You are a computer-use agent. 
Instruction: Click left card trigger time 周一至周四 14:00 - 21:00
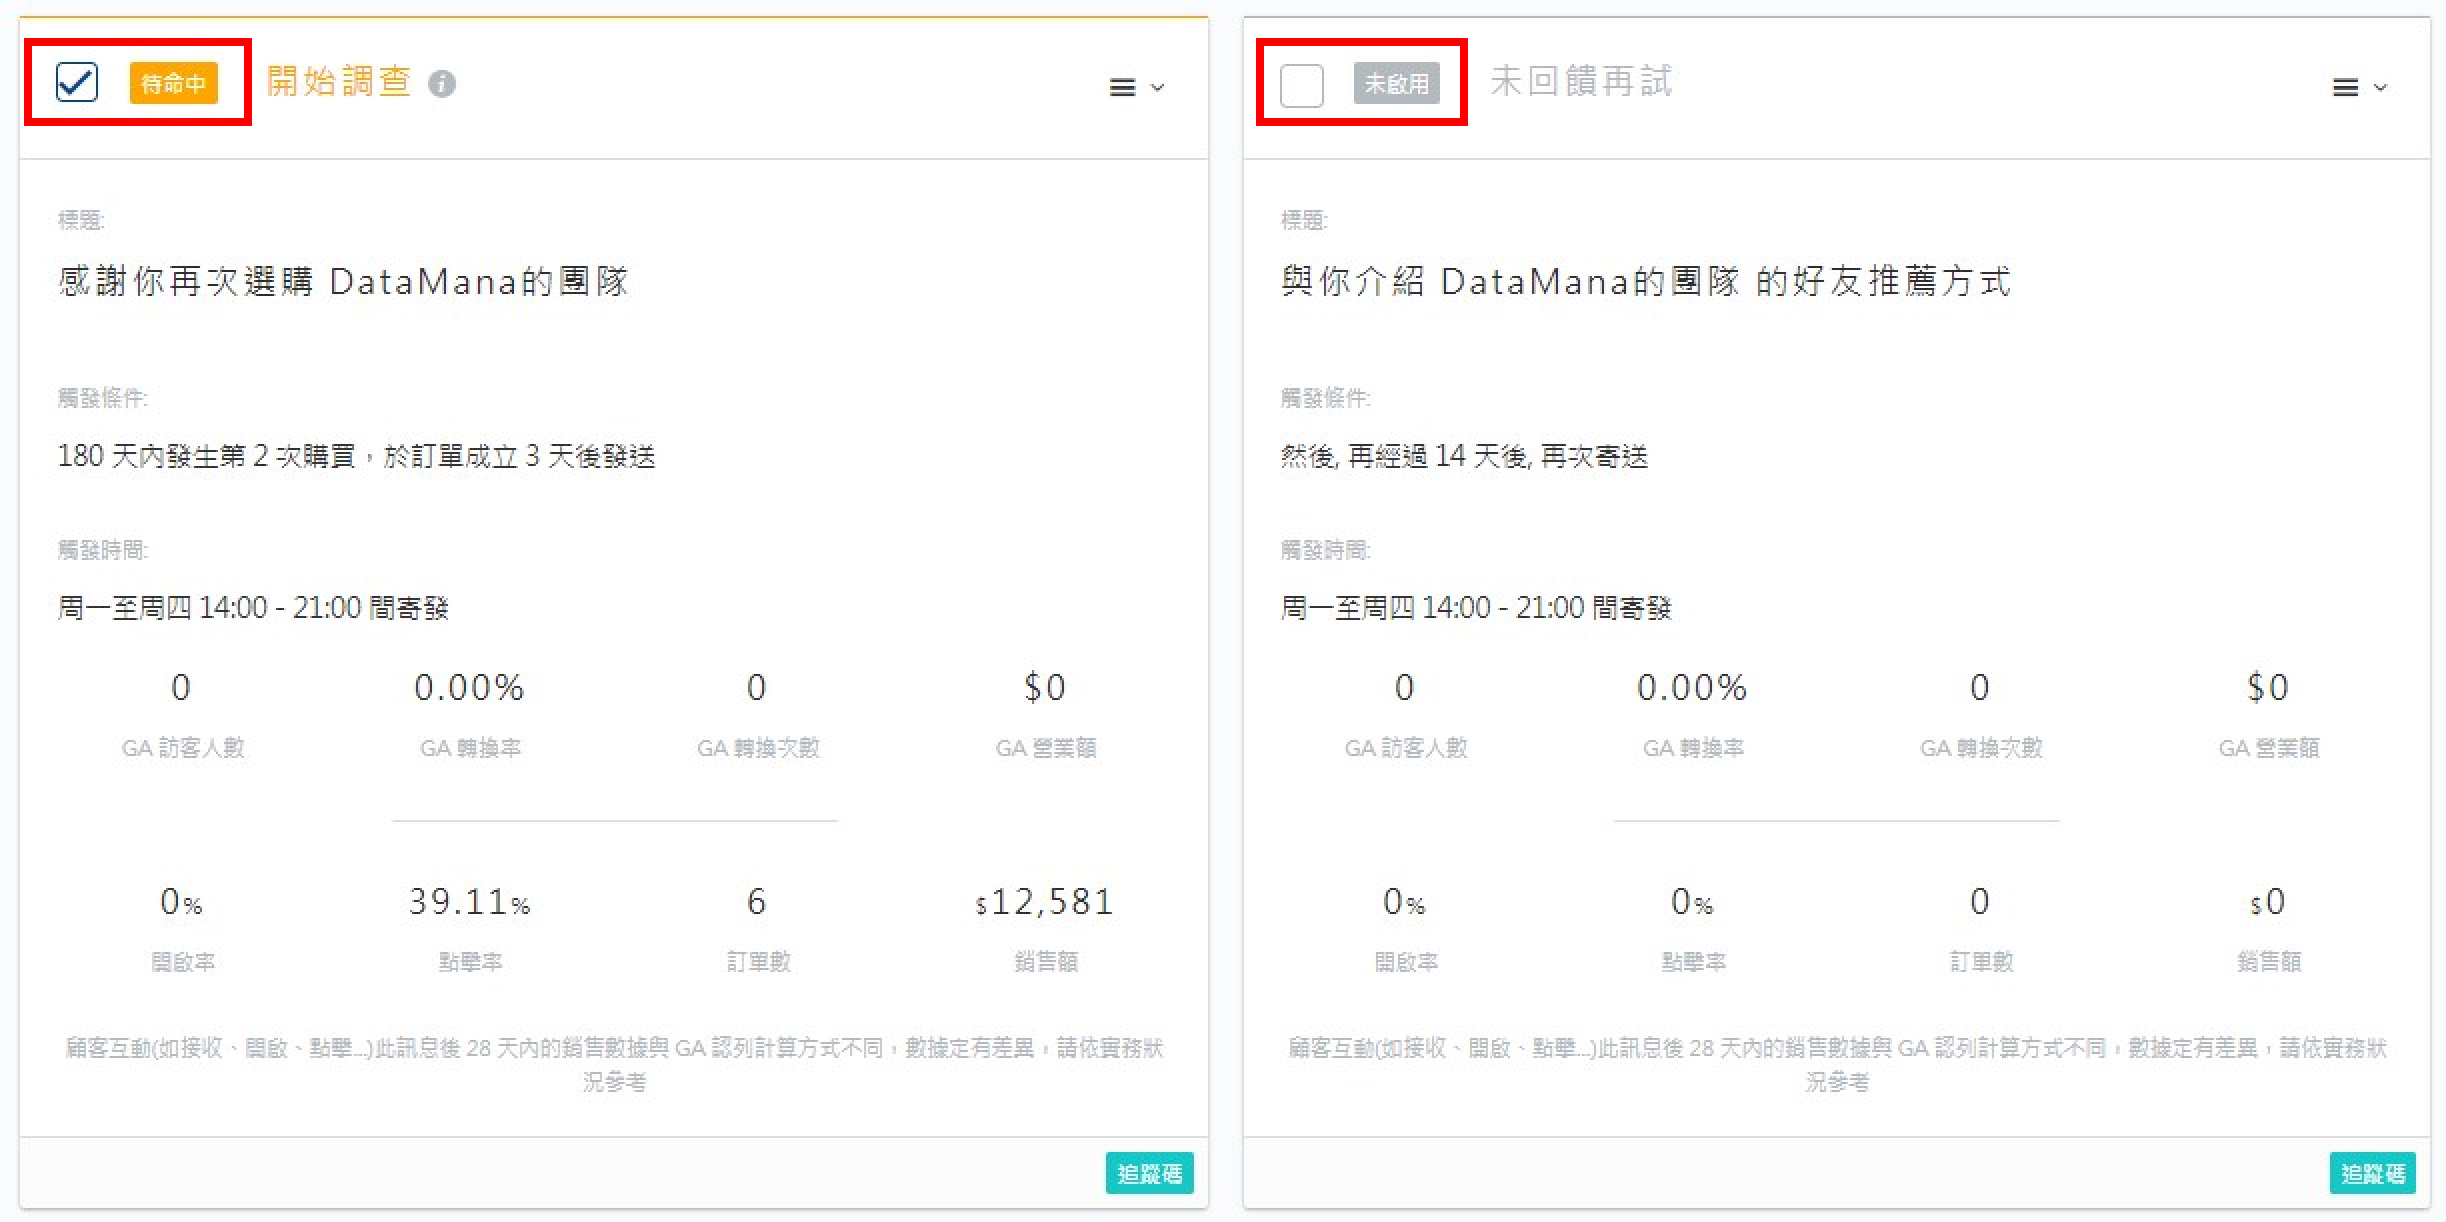(x=253, y=608)
